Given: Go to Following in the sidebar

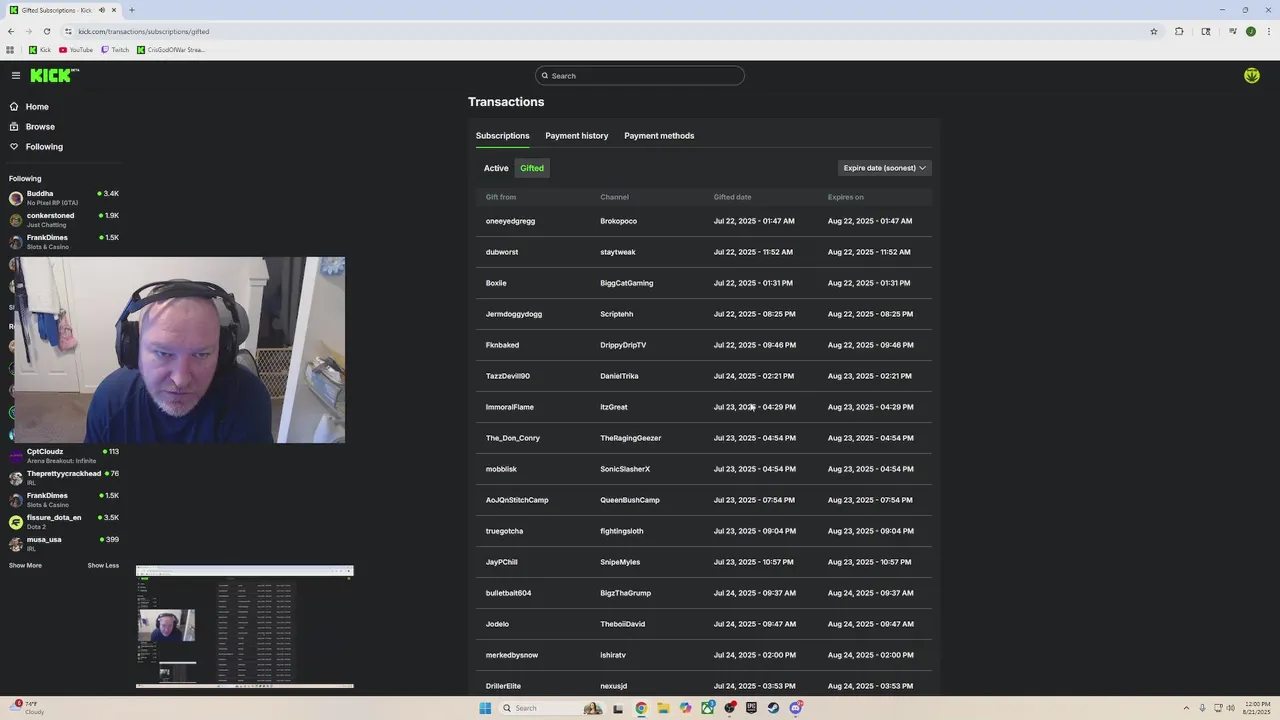Looking at the screenshot, I should [x=44, y=146].
